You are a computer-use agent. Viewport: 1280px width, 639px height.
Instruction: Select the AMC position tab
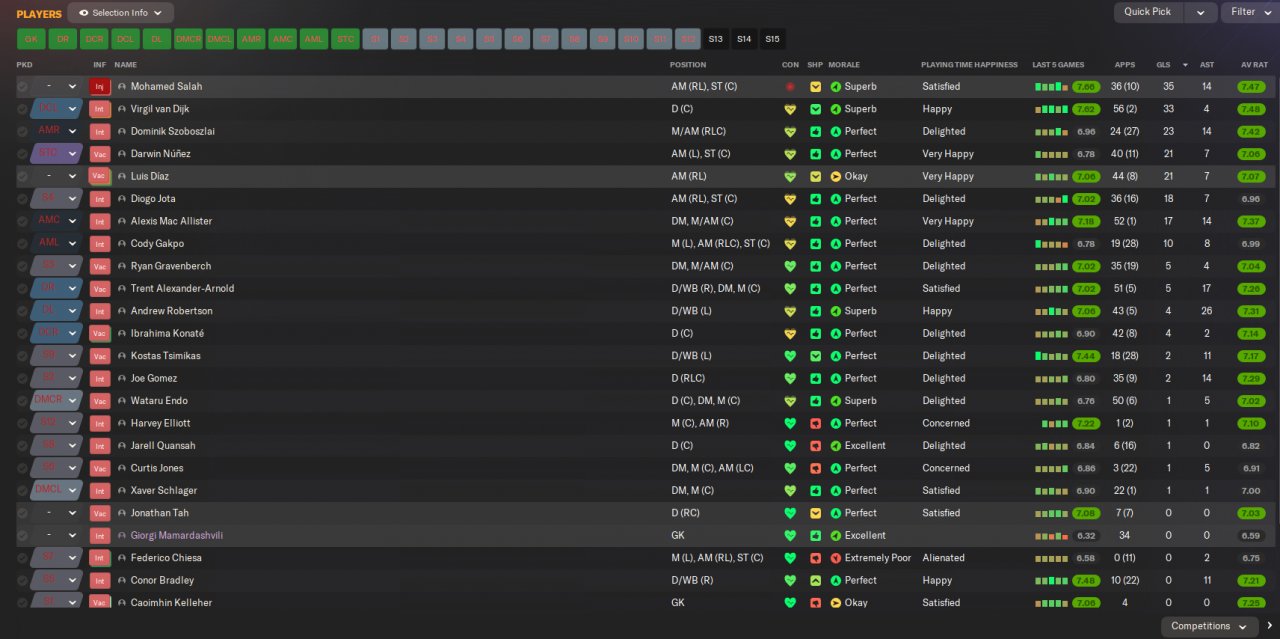283,39
